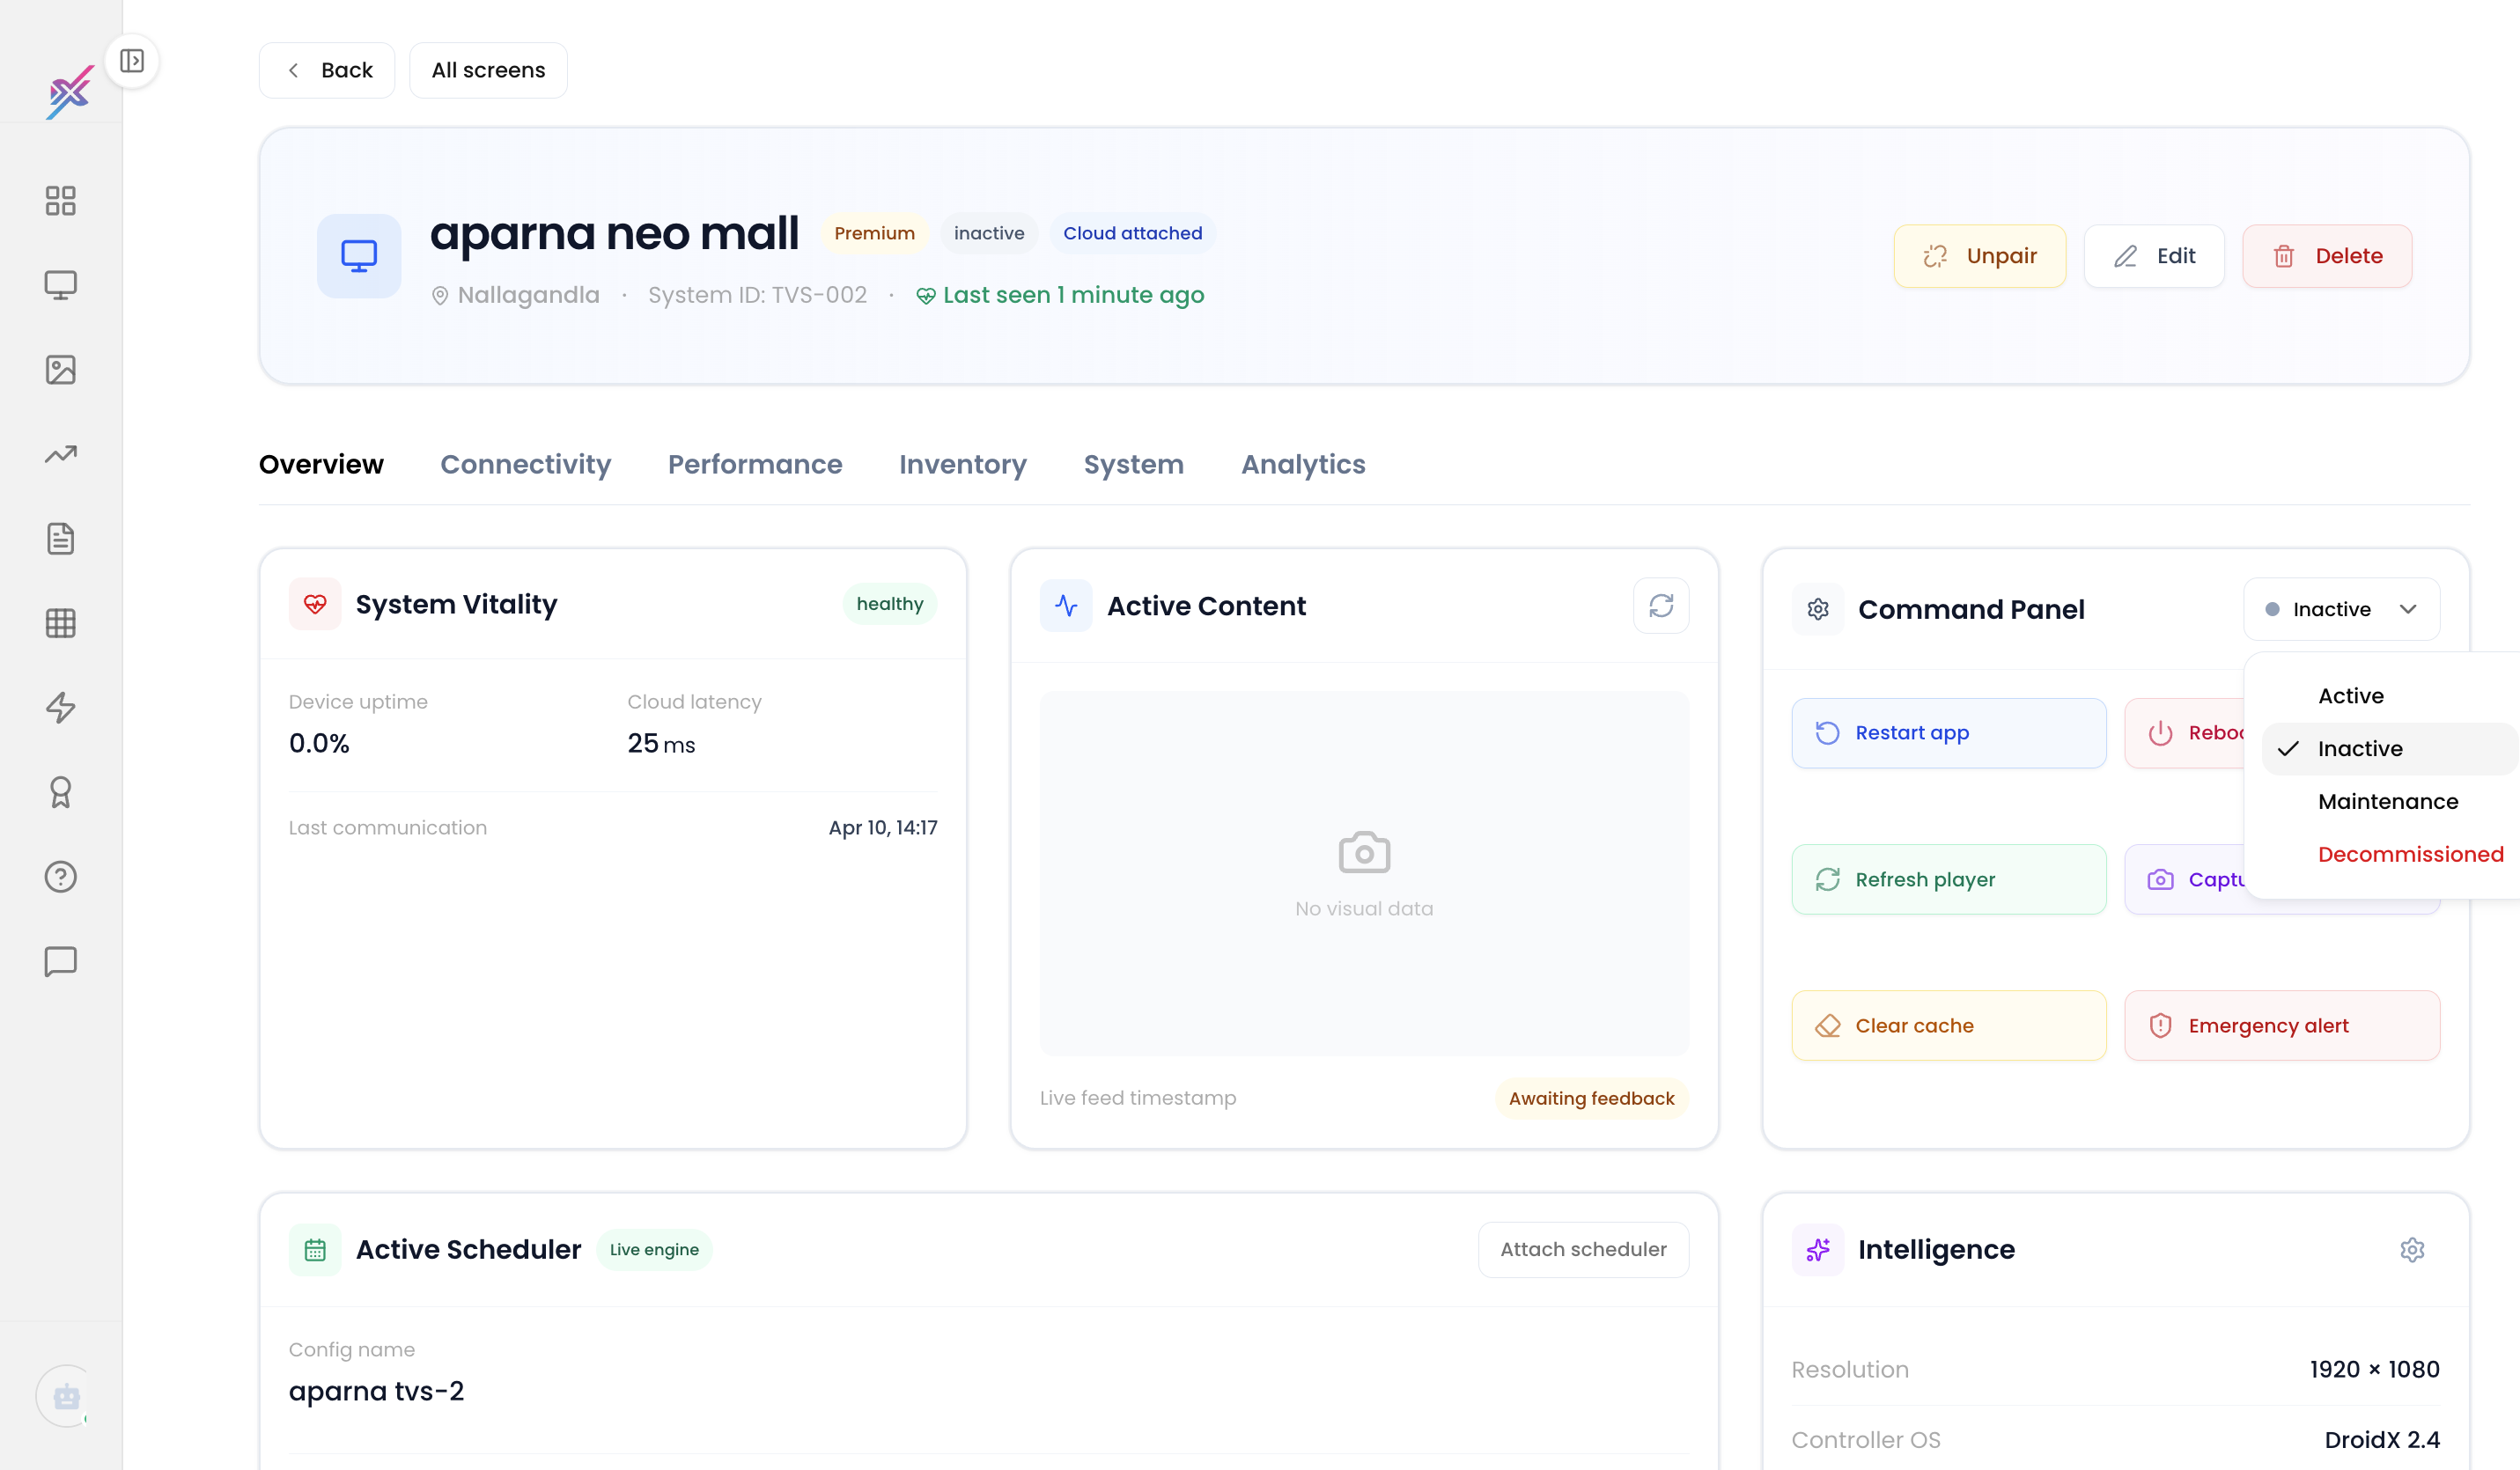Click Clear cache command
Screen dimensions: 2520x1470
pos(1948,1026)
